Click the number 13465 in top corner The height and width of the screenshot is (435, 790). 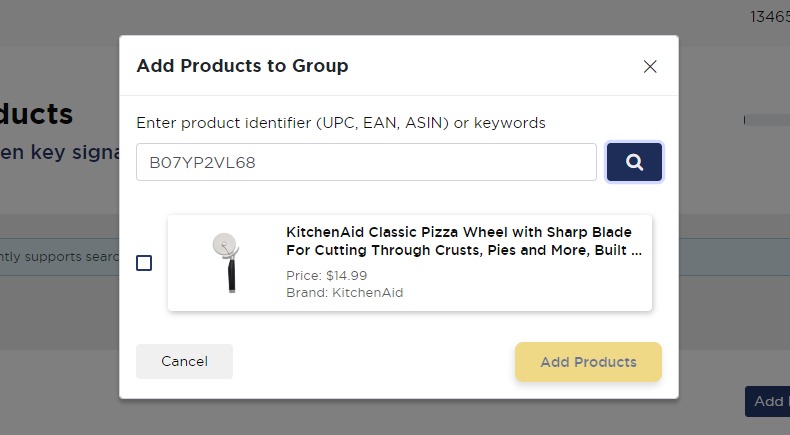[x=769, y=16]
